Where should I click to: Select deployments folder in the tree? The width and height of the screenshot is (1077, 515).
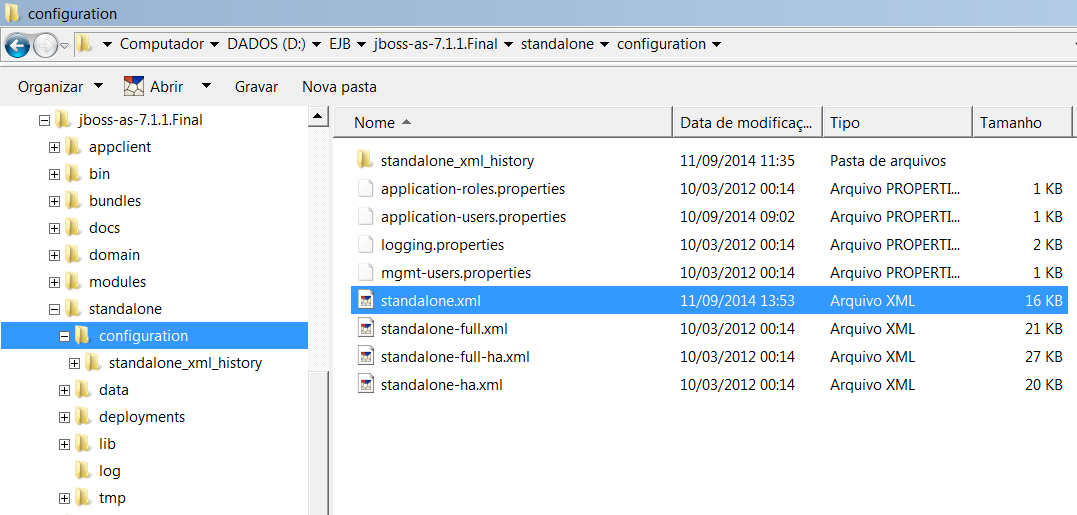142,417
